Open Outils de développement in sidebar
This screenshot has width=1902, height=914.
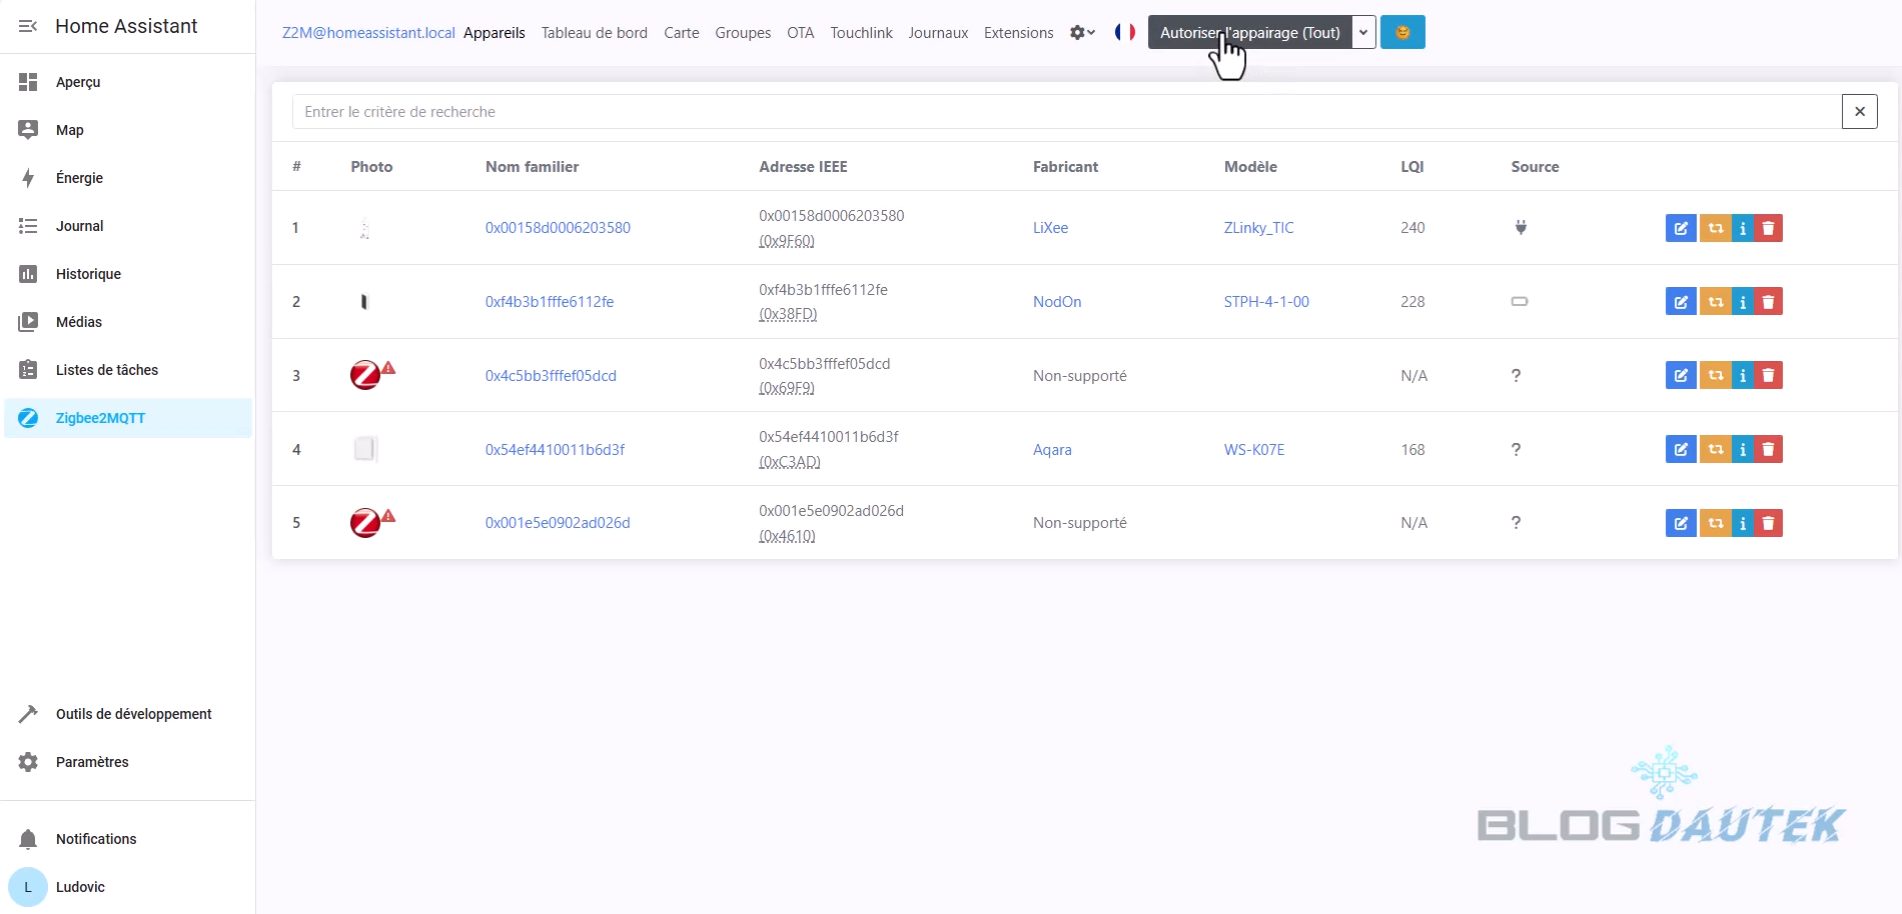133,714
